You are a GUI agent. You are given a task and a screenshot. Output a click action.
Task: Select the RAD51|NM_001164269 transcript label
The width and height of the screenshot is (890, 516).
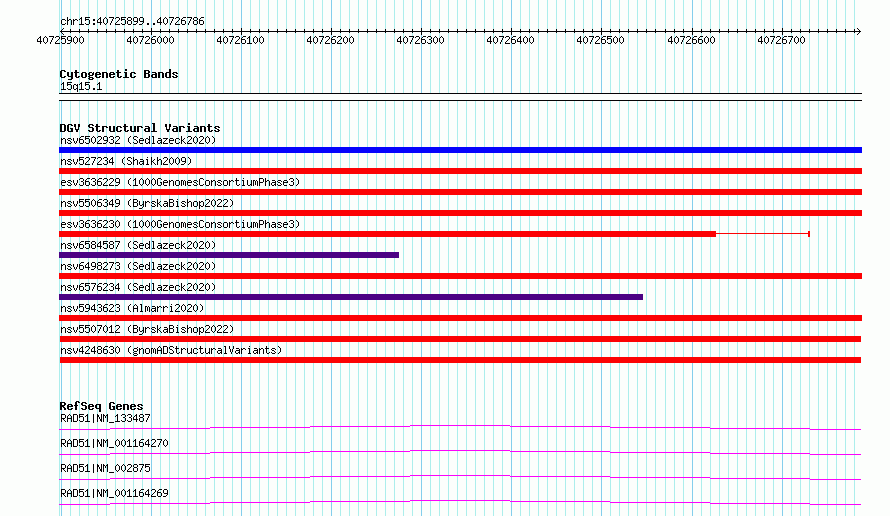coord(114,493)
